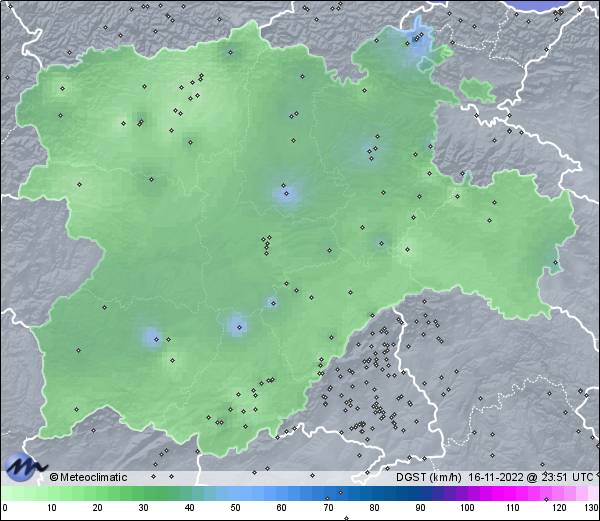The height and width of the screenshot is (521, 600).
Task: Click the 20 label on the legend
Action: 98,508
